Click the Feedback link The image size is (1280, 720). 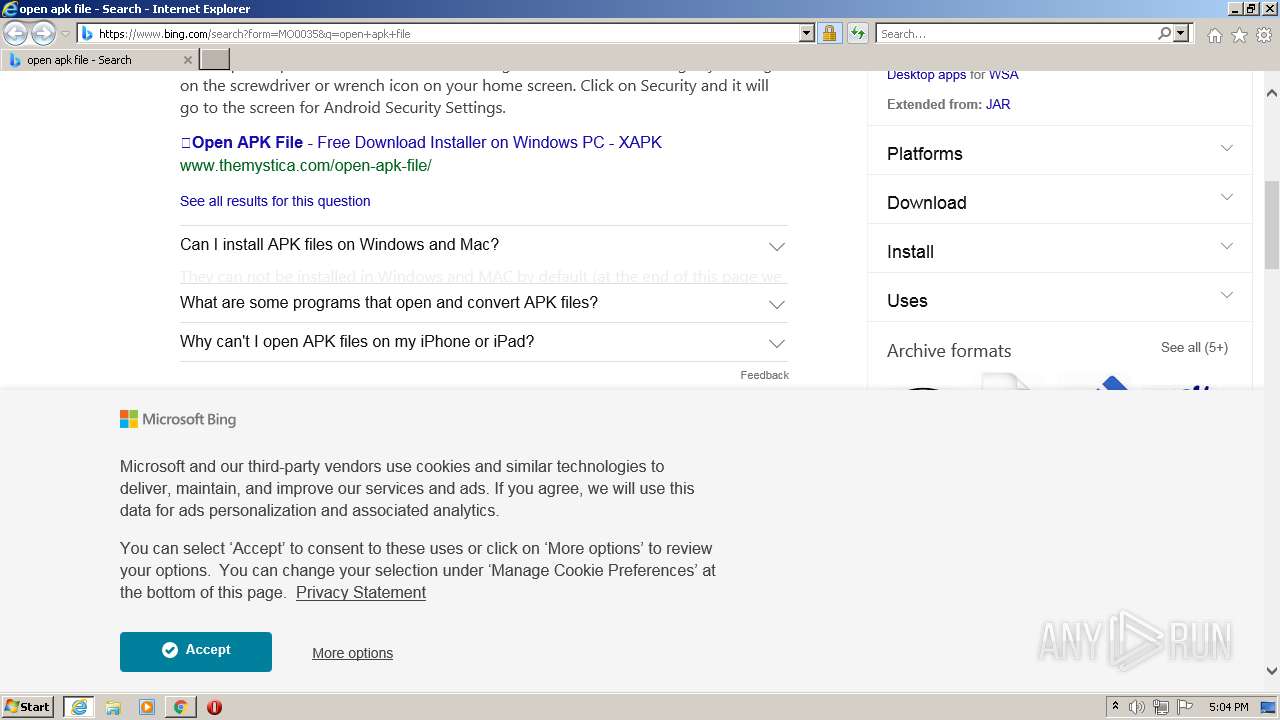[764, 375]
